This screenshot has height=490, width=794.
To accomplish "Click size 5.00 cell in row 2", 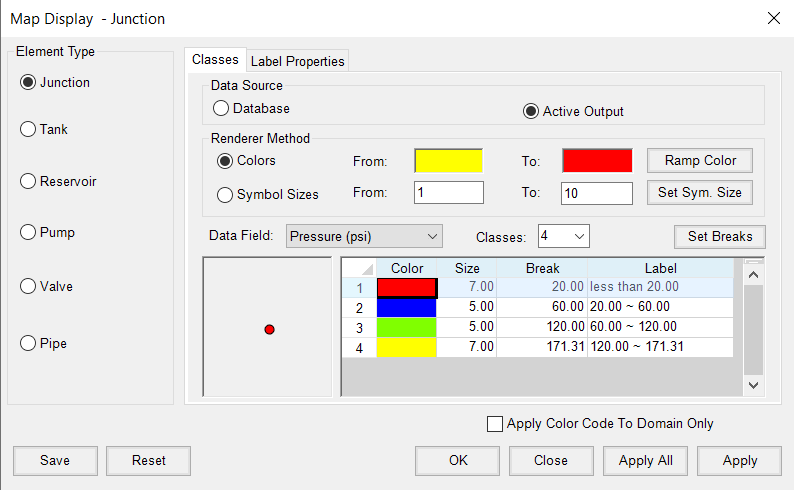I will coord(467,307).
